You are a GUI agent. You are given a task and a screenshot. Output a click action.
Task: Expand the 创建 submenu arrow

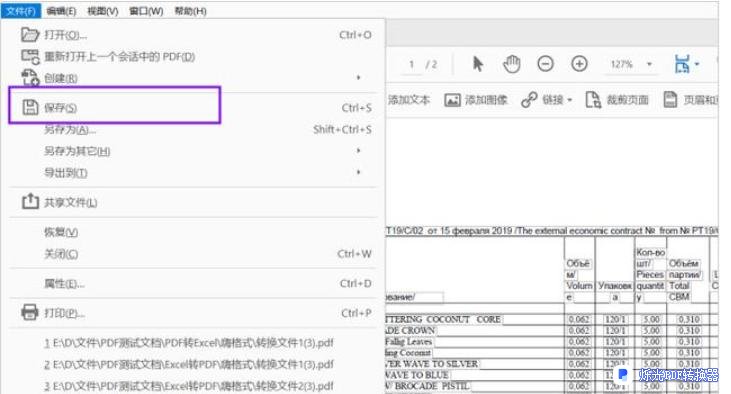coord(359,78)
